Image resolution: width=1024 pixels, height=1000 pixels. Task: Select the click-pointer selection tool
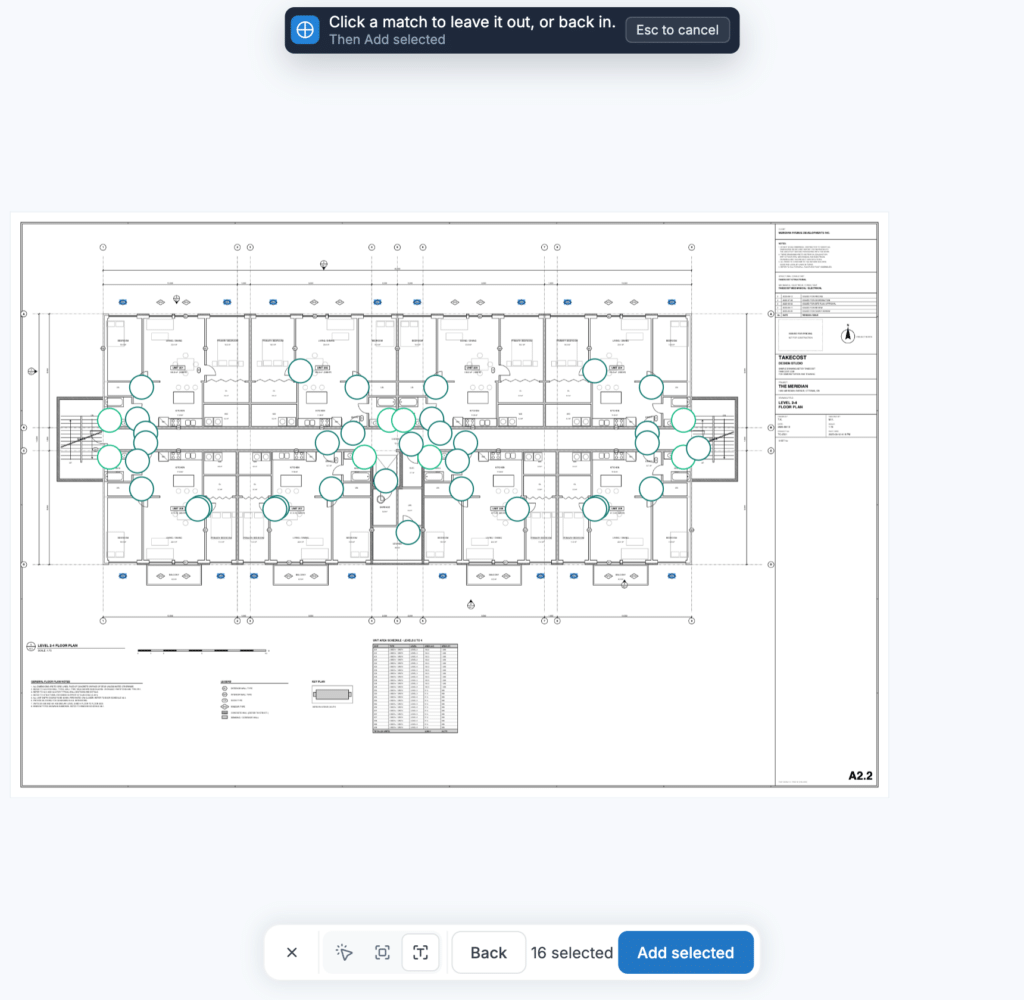344,952
